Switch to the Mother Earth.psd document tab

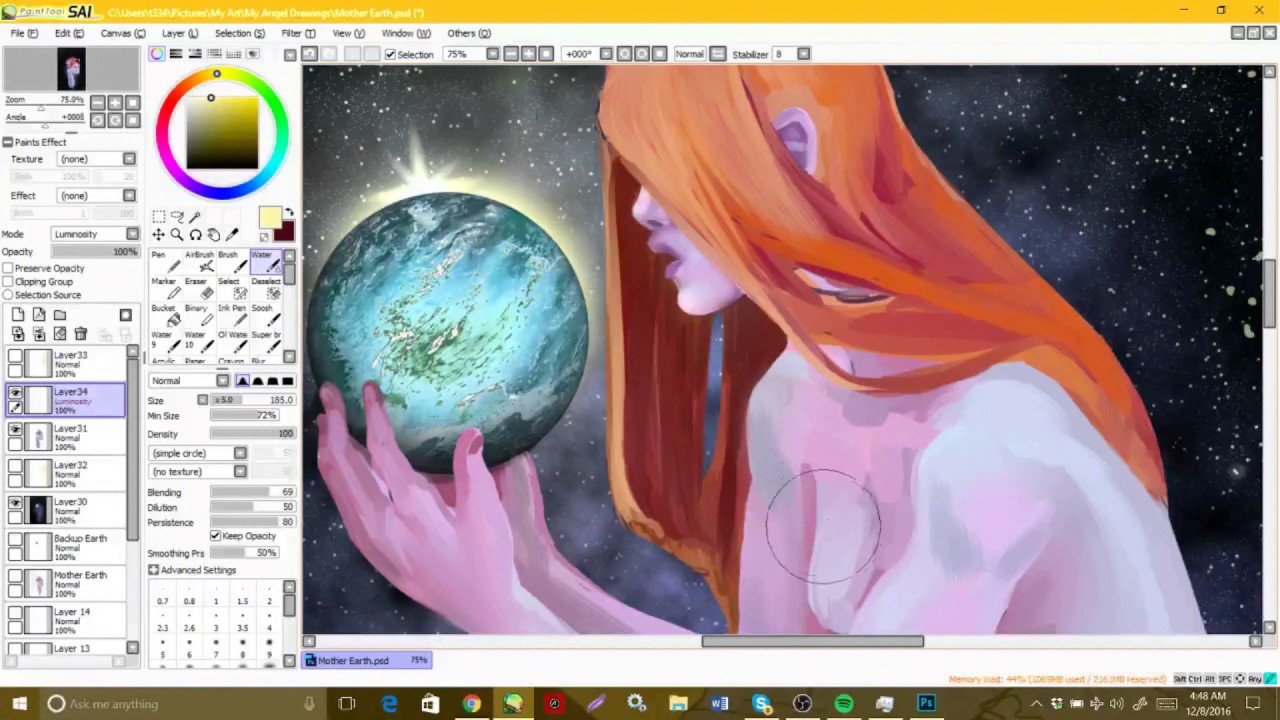tap(367, 661)
